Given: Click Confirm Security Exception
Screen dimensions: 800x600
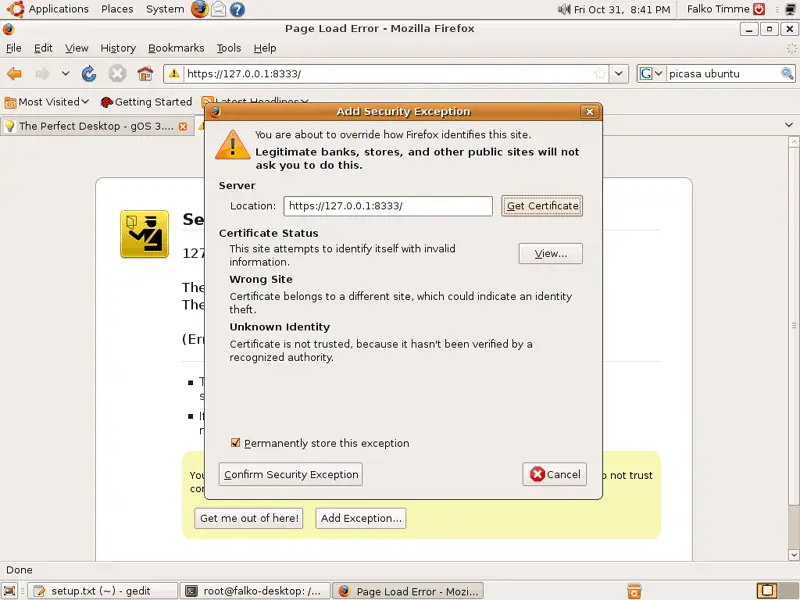Looking at the screenshot, I should tap(291, 474).
